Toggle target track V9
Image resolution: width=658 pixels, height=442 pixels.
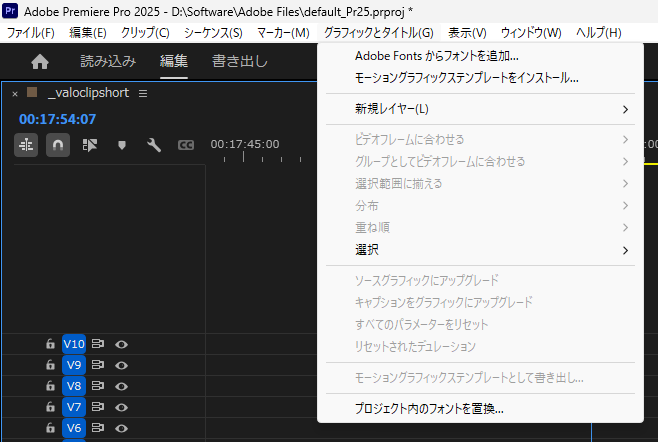pos(74,365)
